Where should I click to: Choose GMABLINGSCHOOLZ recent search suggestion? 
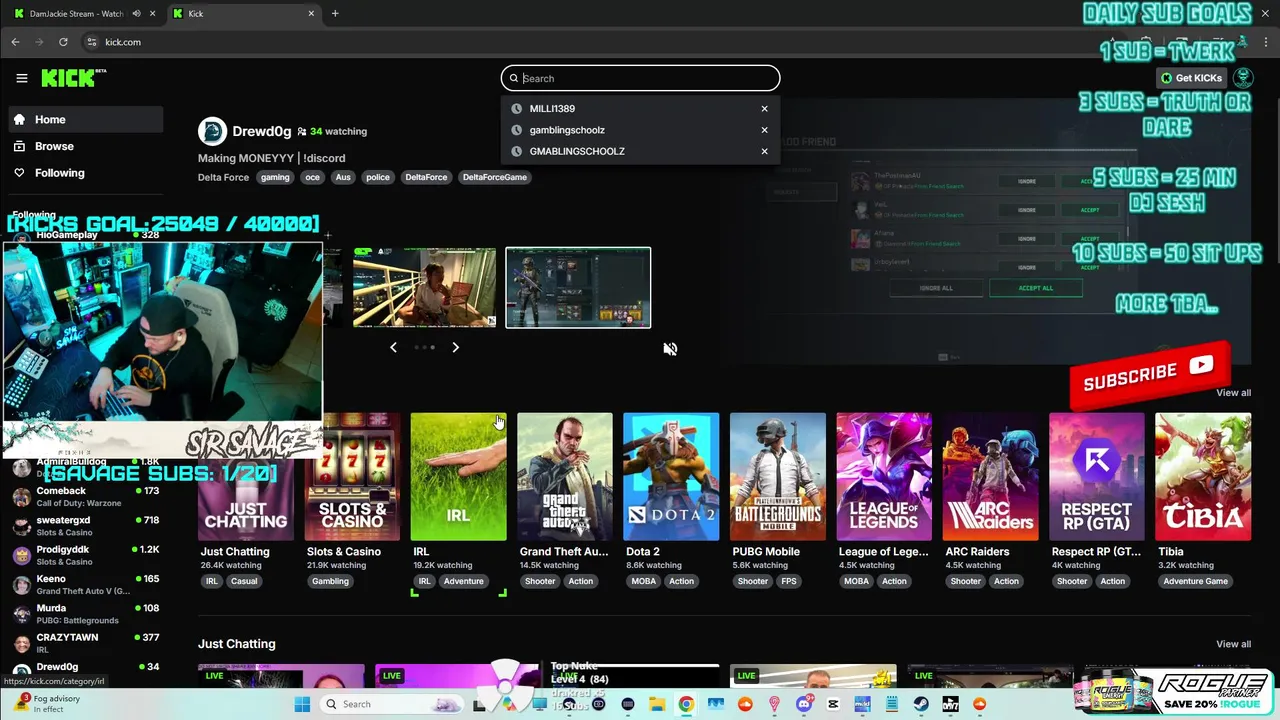[x=577, y=151]
